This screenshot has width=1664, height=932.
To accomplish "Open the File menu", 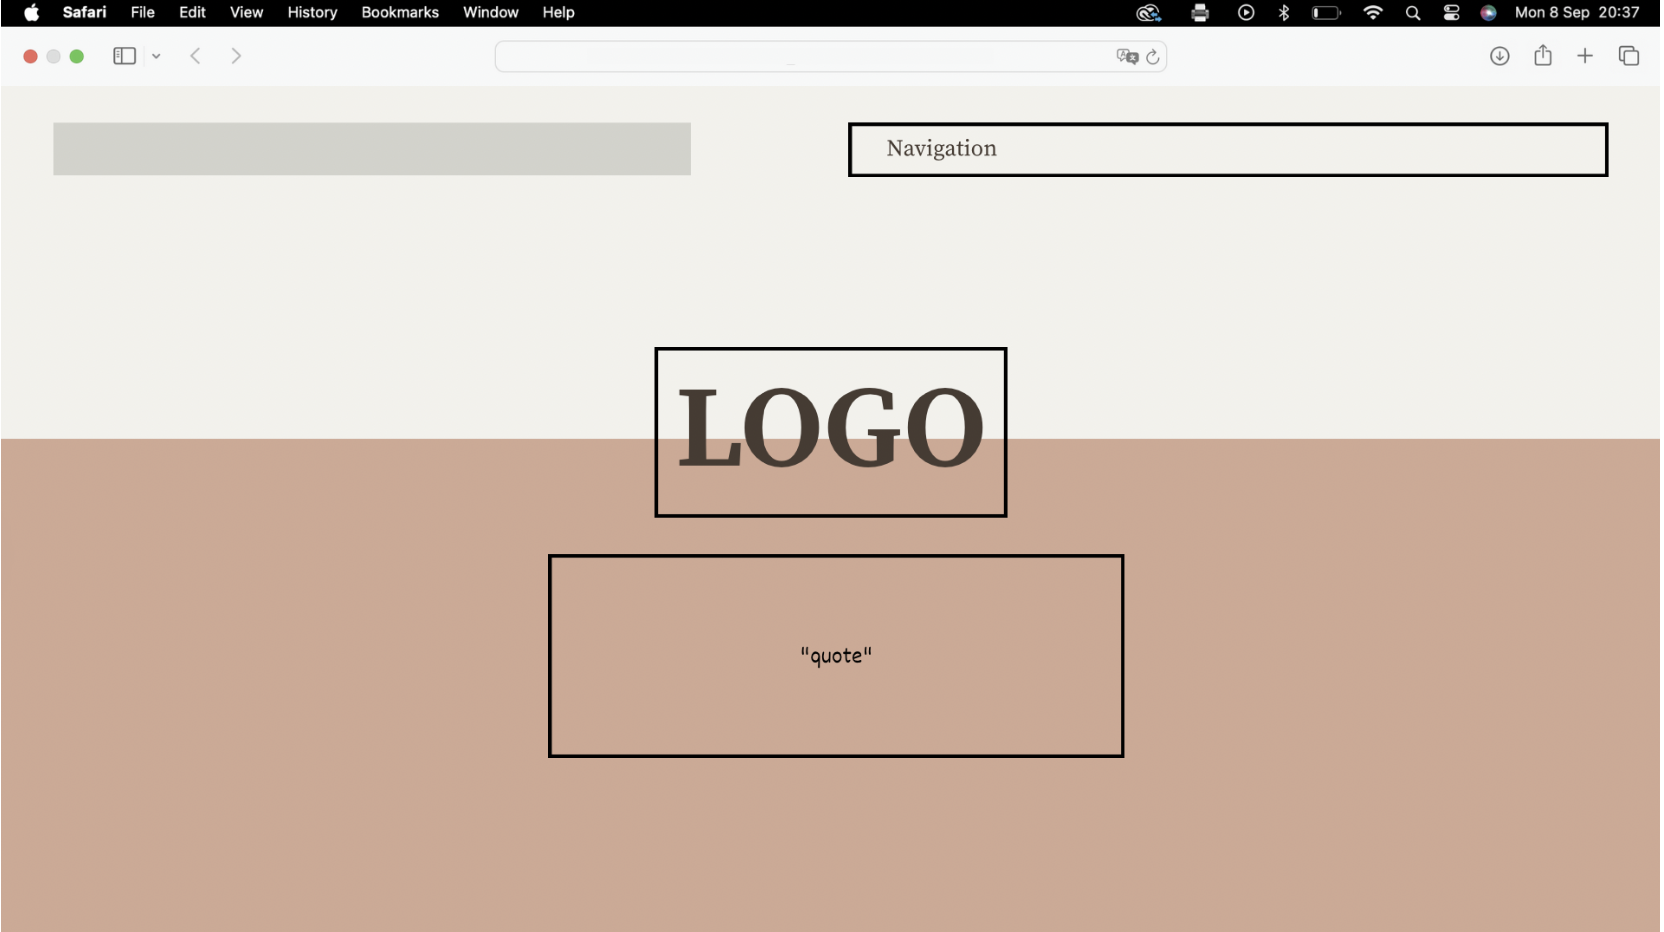I will pyautogui.click(x=143, y=12).
